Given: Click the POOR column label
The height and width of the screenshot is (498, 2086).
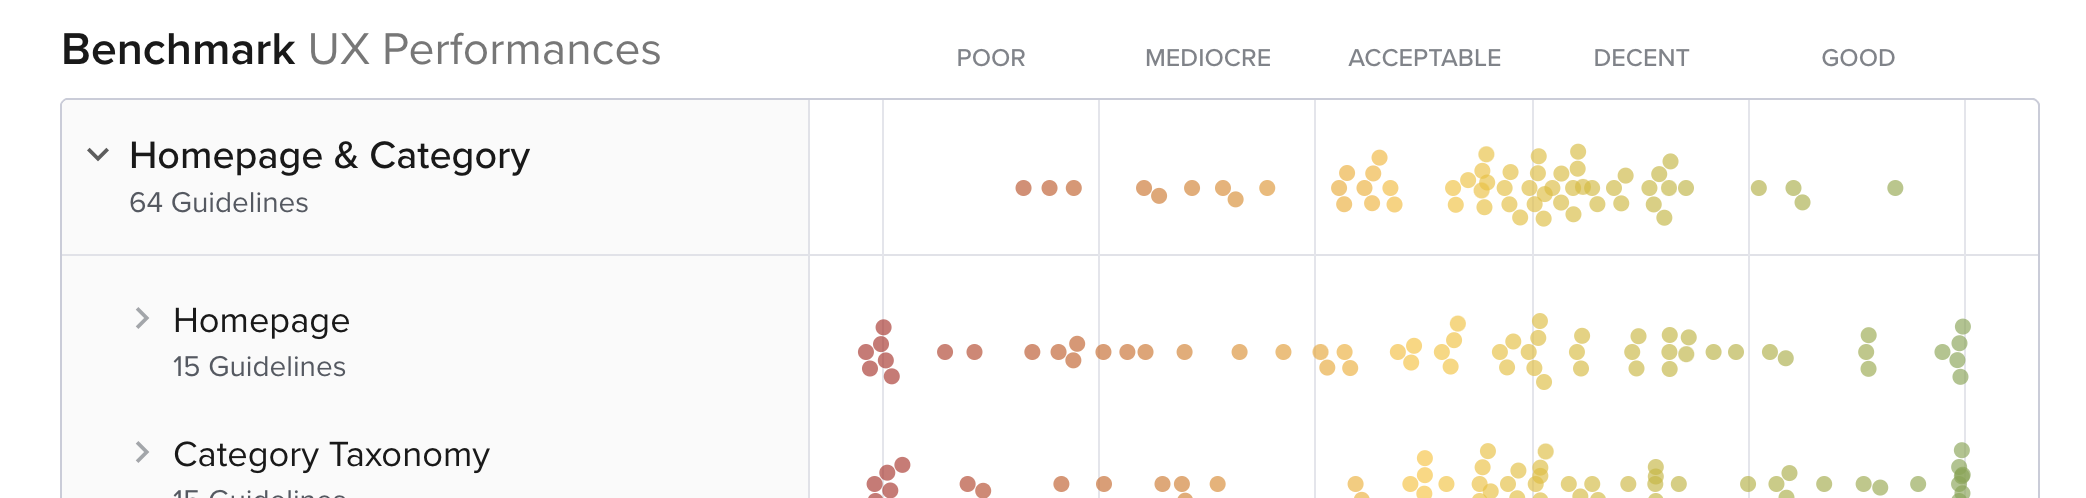Looking at the screenshot, I should pos(990,58).
